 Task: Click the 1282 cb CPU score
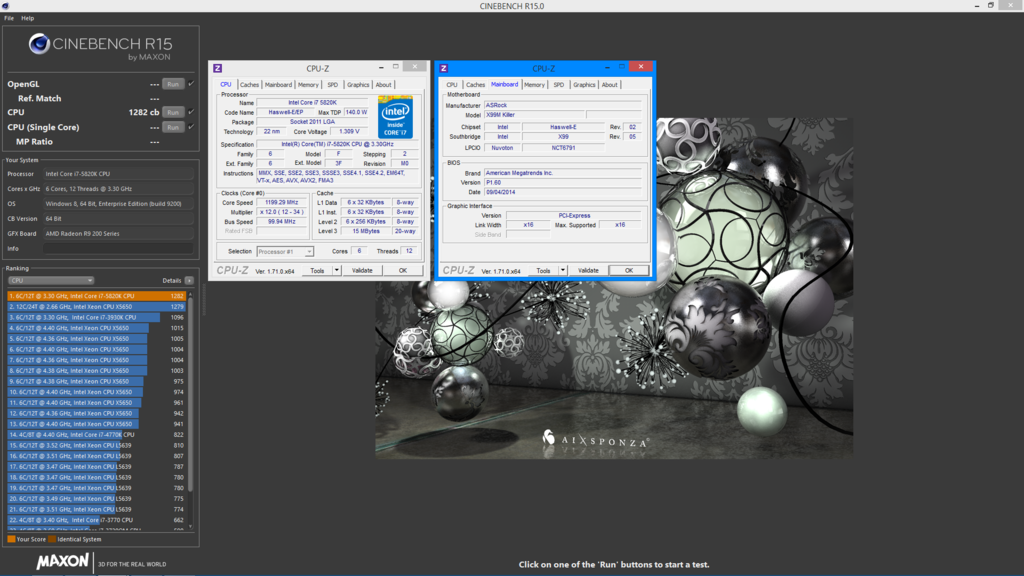[144, 112]
